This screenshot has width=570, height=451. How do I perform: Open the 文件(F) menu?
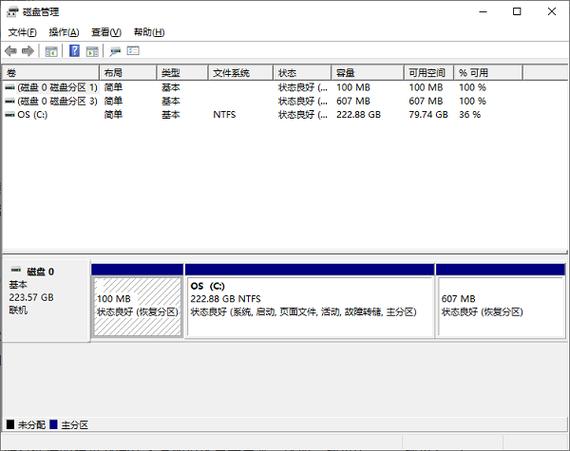click(x=22, y=32)
